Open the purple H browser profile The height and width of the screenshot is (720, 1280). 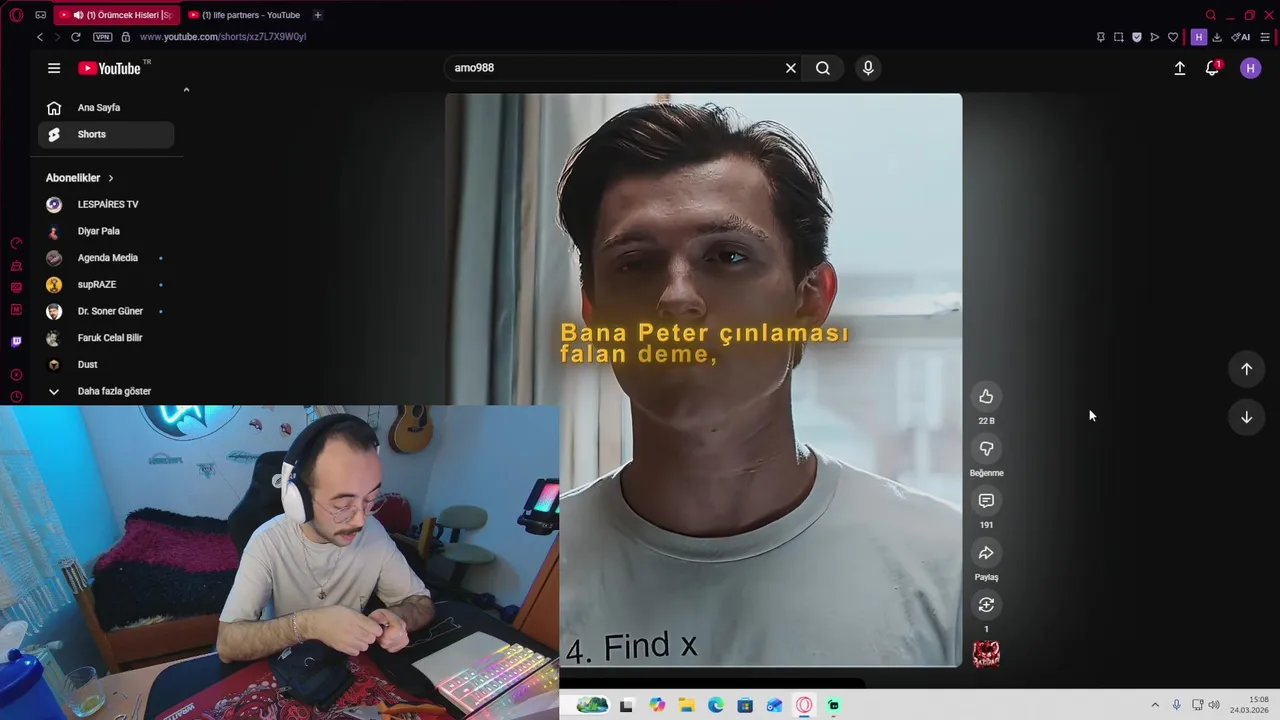pos(1198,37)
